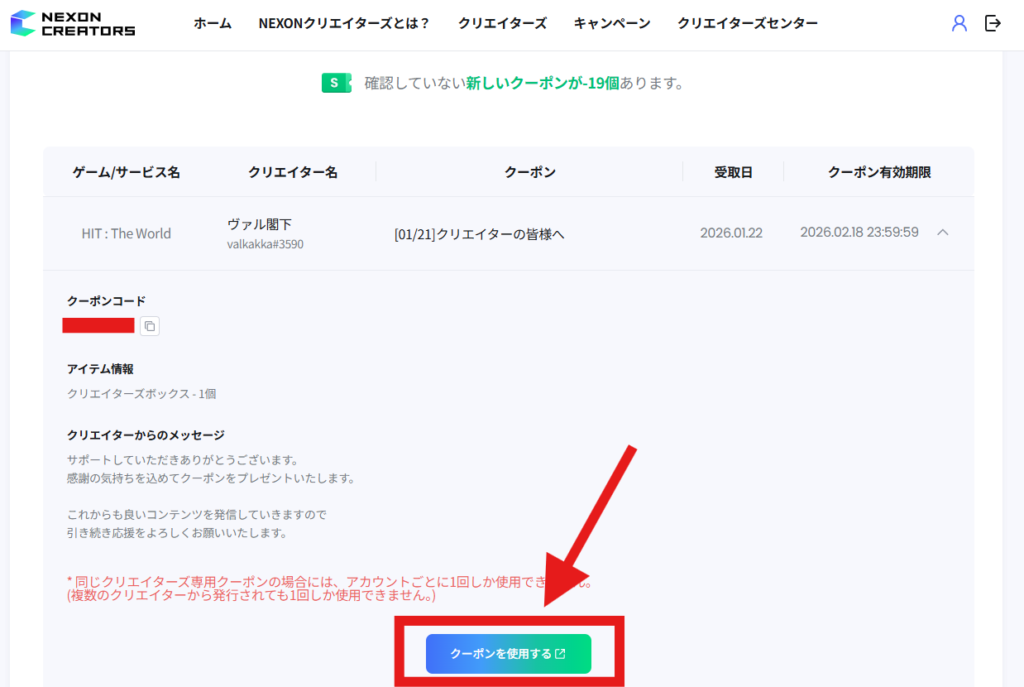Click the 受取日 column header
Screen dimensions: 1024x687
click(x=733, y=172)
